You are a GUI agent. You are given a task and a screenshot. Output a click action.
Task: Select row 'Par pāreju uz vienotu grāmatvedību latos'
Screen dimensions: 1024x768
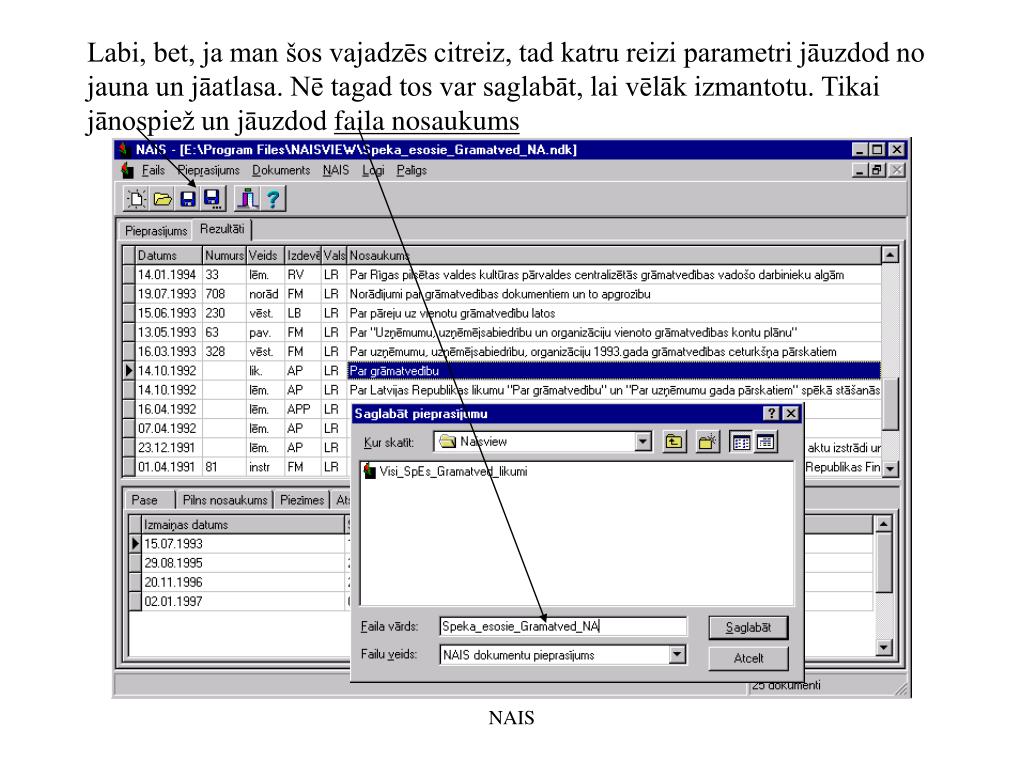[502, 313]
